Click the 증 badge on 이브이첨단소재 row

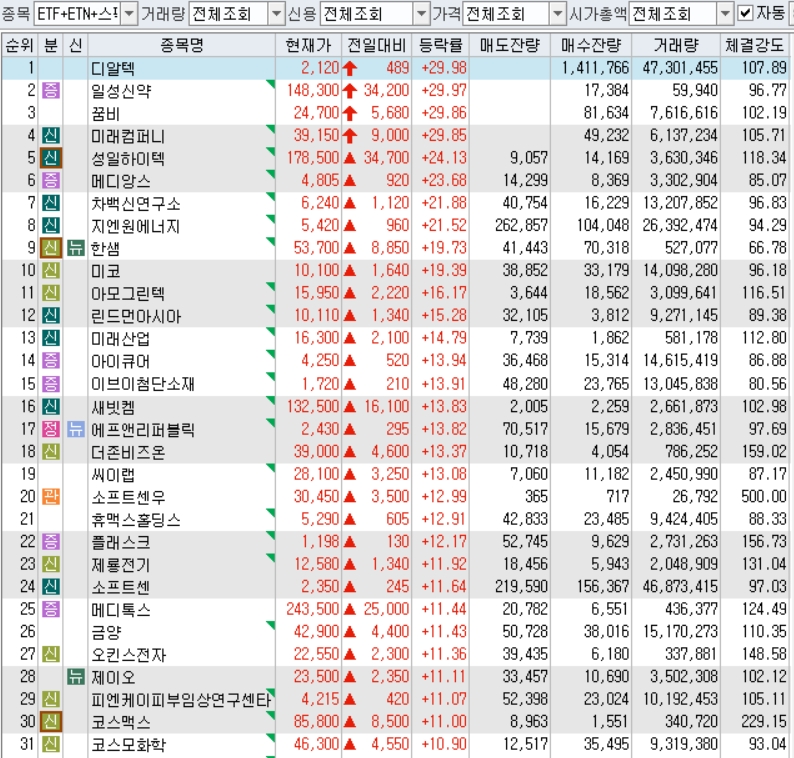pos(51,383)
